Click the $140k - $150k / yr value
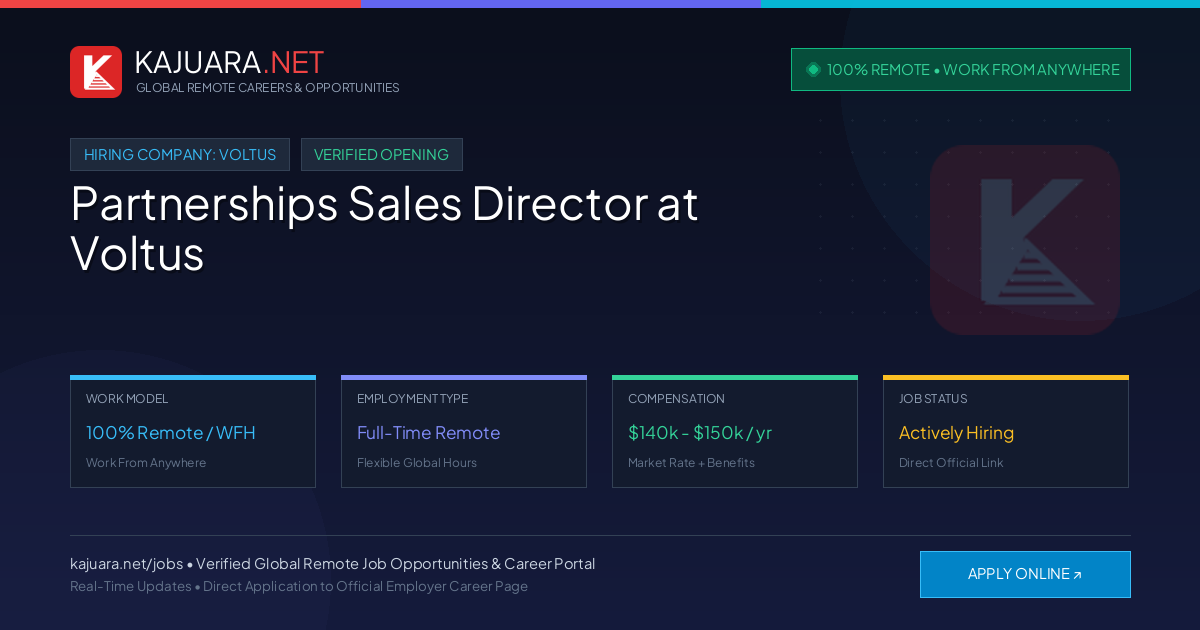 click(700, 433)
